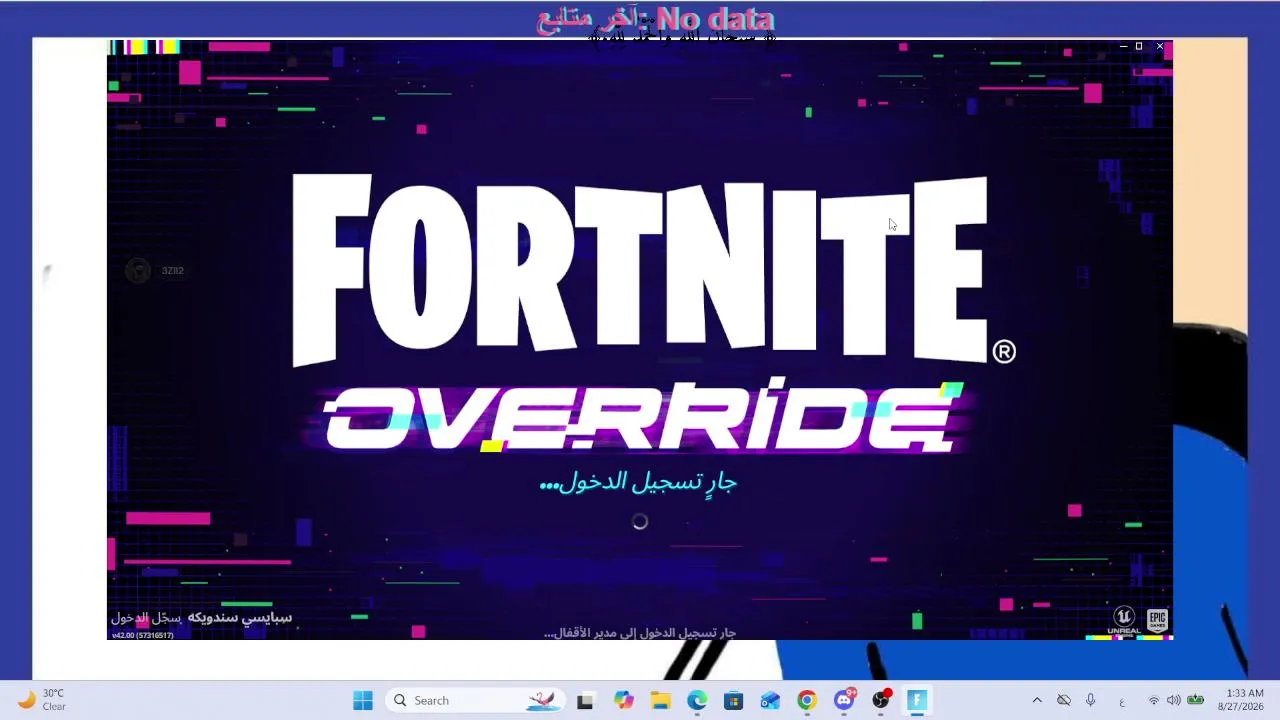Switch to Google Chrome in the taskbar
Viewport: 1280px width, 720px height.
click(807, 701)
